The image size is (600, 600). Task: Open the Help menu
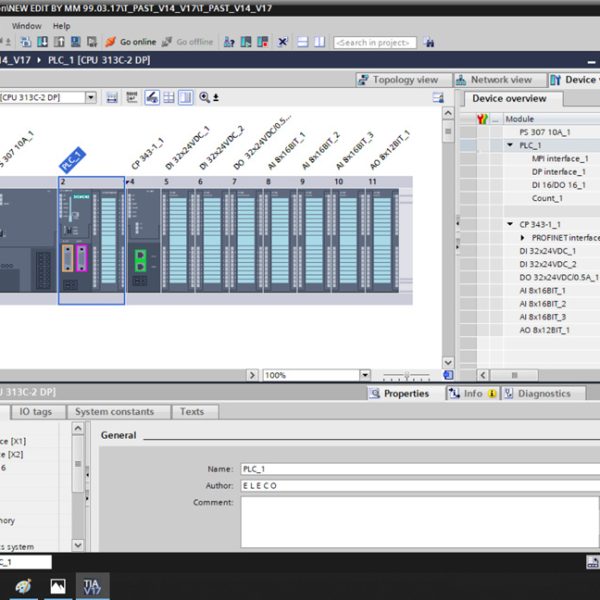pyautogui.click(x=61, y=26)
